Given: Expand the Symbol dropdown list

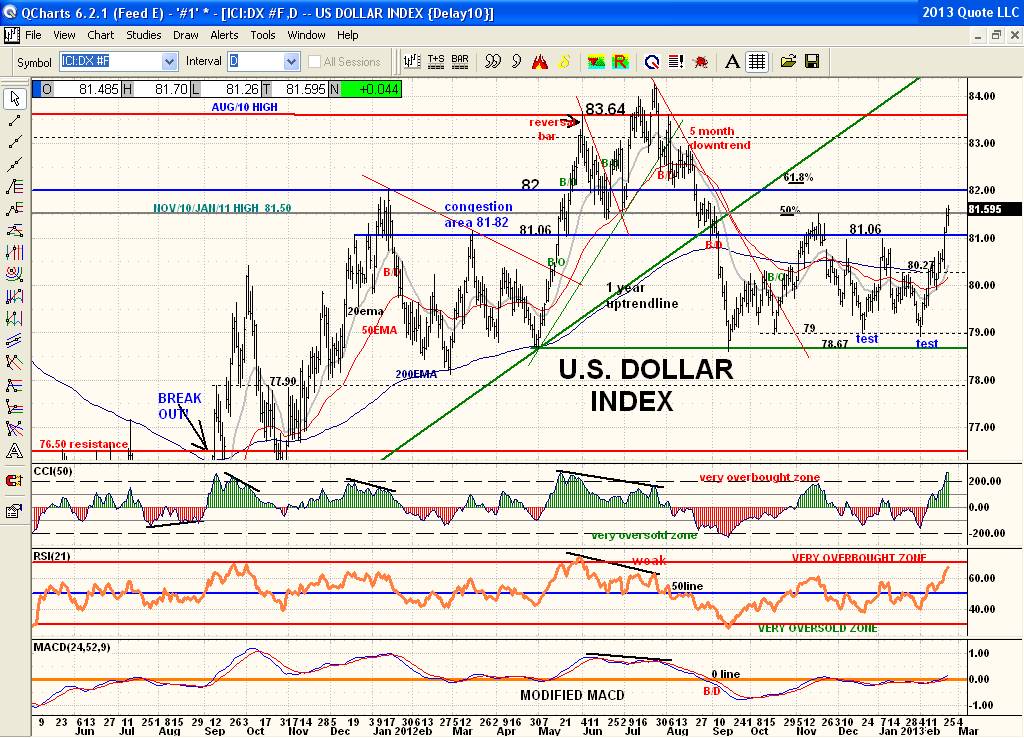Looking at the screenshot, I should click(169, 62).
